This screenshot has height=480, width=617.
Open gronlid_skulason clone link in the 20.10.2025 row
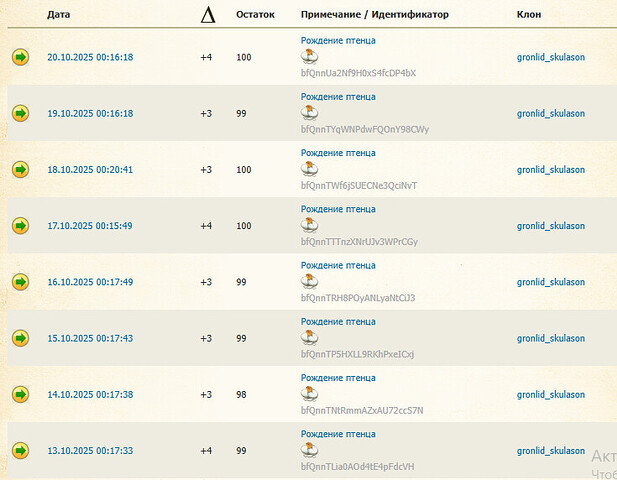pyautogui.click(x=550, y=57)
